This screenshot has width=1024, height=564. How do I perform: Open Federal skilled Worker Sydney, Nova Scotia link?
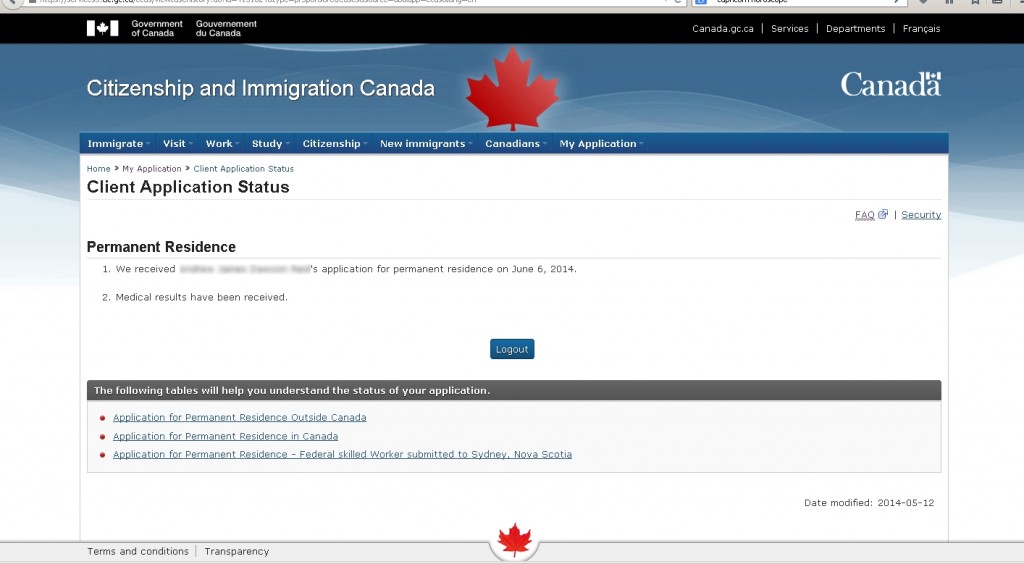(342, 454)
